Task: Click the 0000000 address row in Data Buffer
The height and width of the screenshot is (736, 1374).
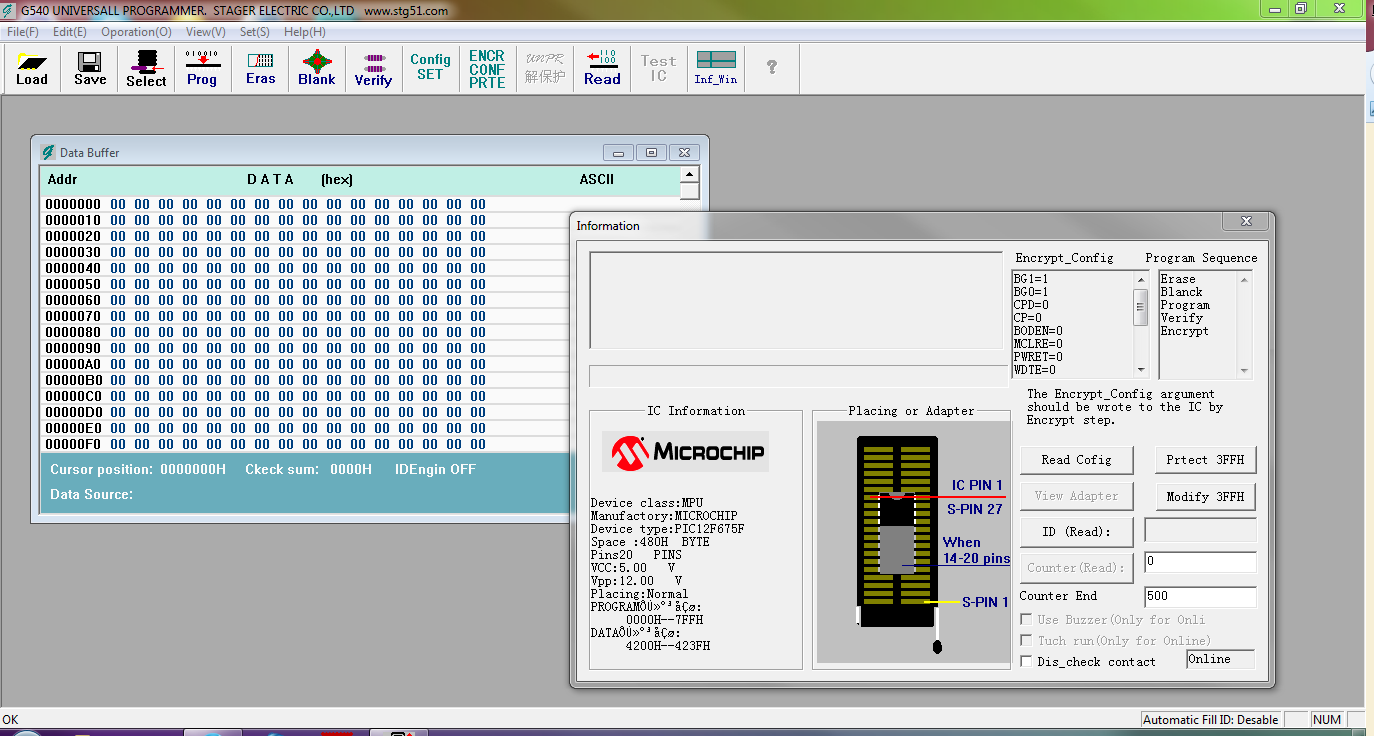Action: pyautogui.click(x=265, y=204)
